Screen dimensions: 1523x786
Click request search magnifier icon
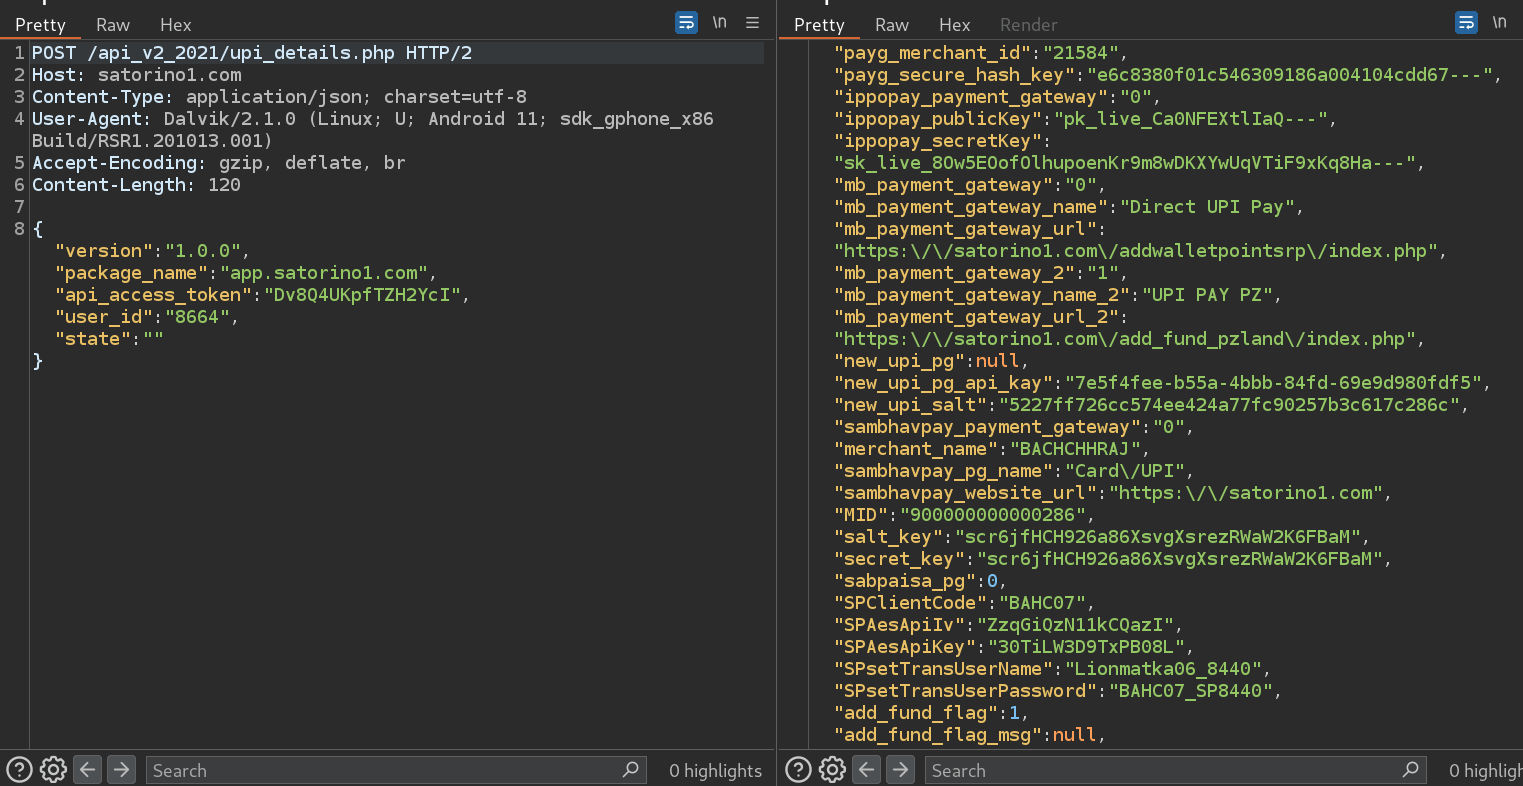coord(631,770)
